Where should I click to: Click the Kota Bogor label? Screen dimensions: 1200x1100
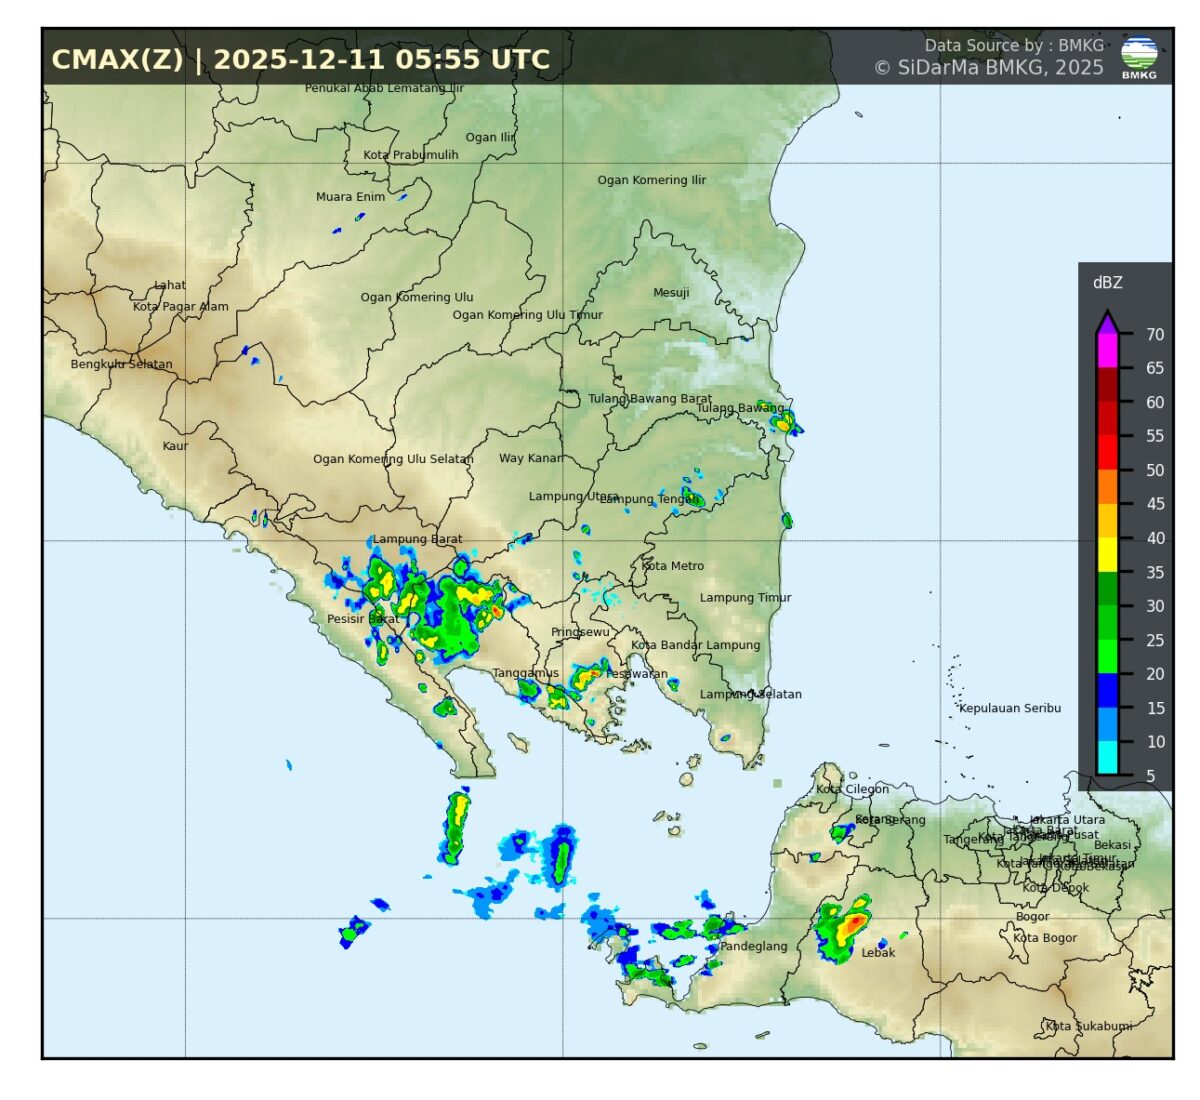point(1045,938)
